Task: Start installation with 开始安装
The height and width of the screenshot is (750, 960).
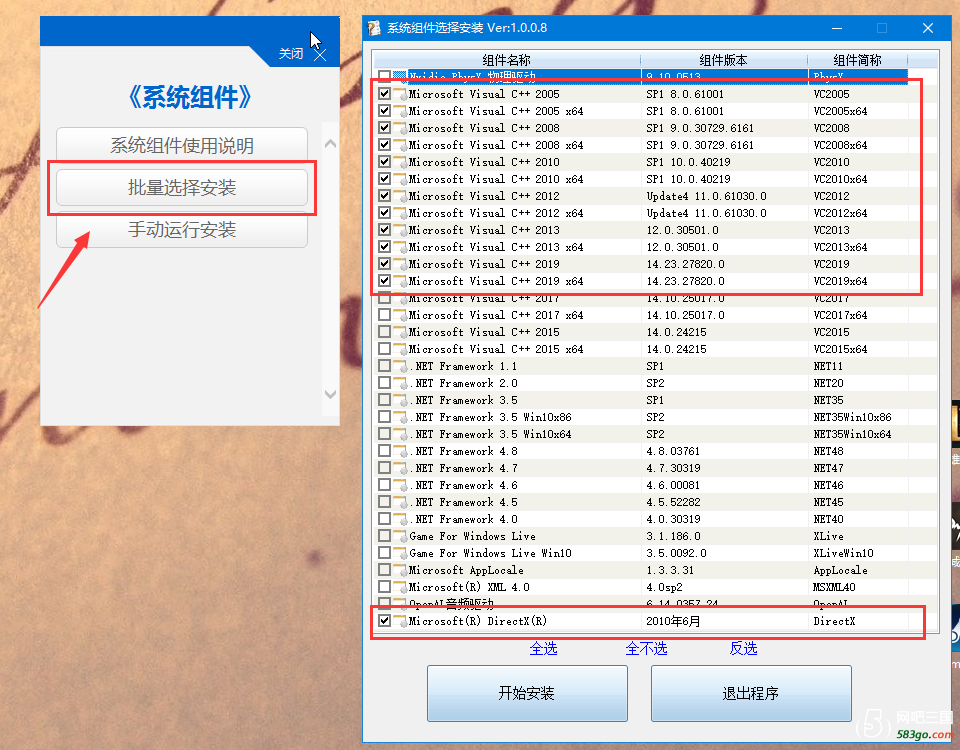Action: click(527, 693)
